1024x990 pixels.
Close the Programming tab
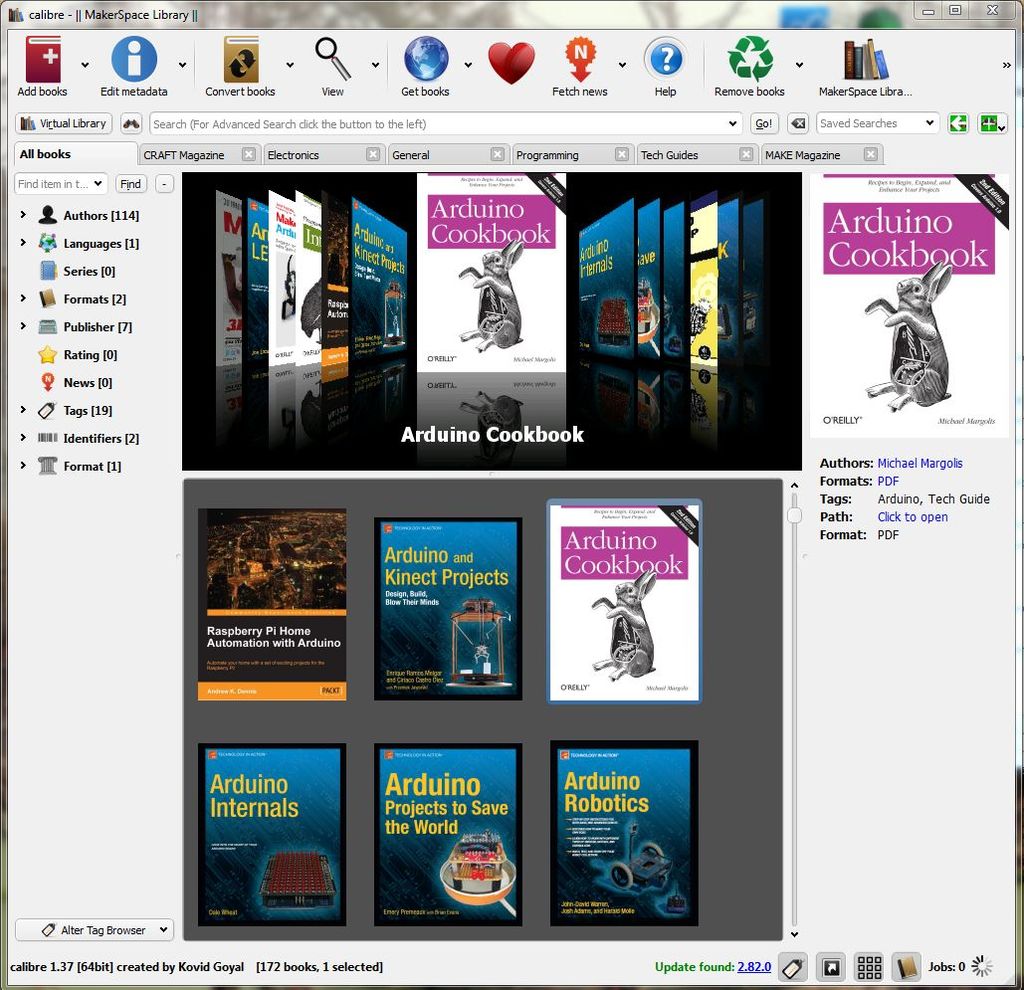pyautogui.click(x=622, y=154)
